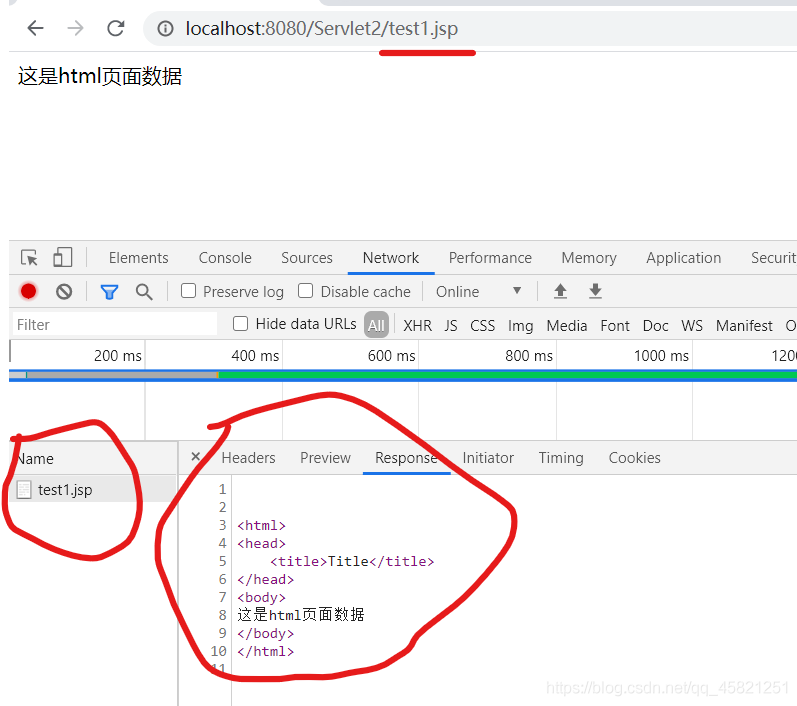This screenshot has width=797, height=706.
Task: Filter requests by Doc type
Action: [656, 325]
